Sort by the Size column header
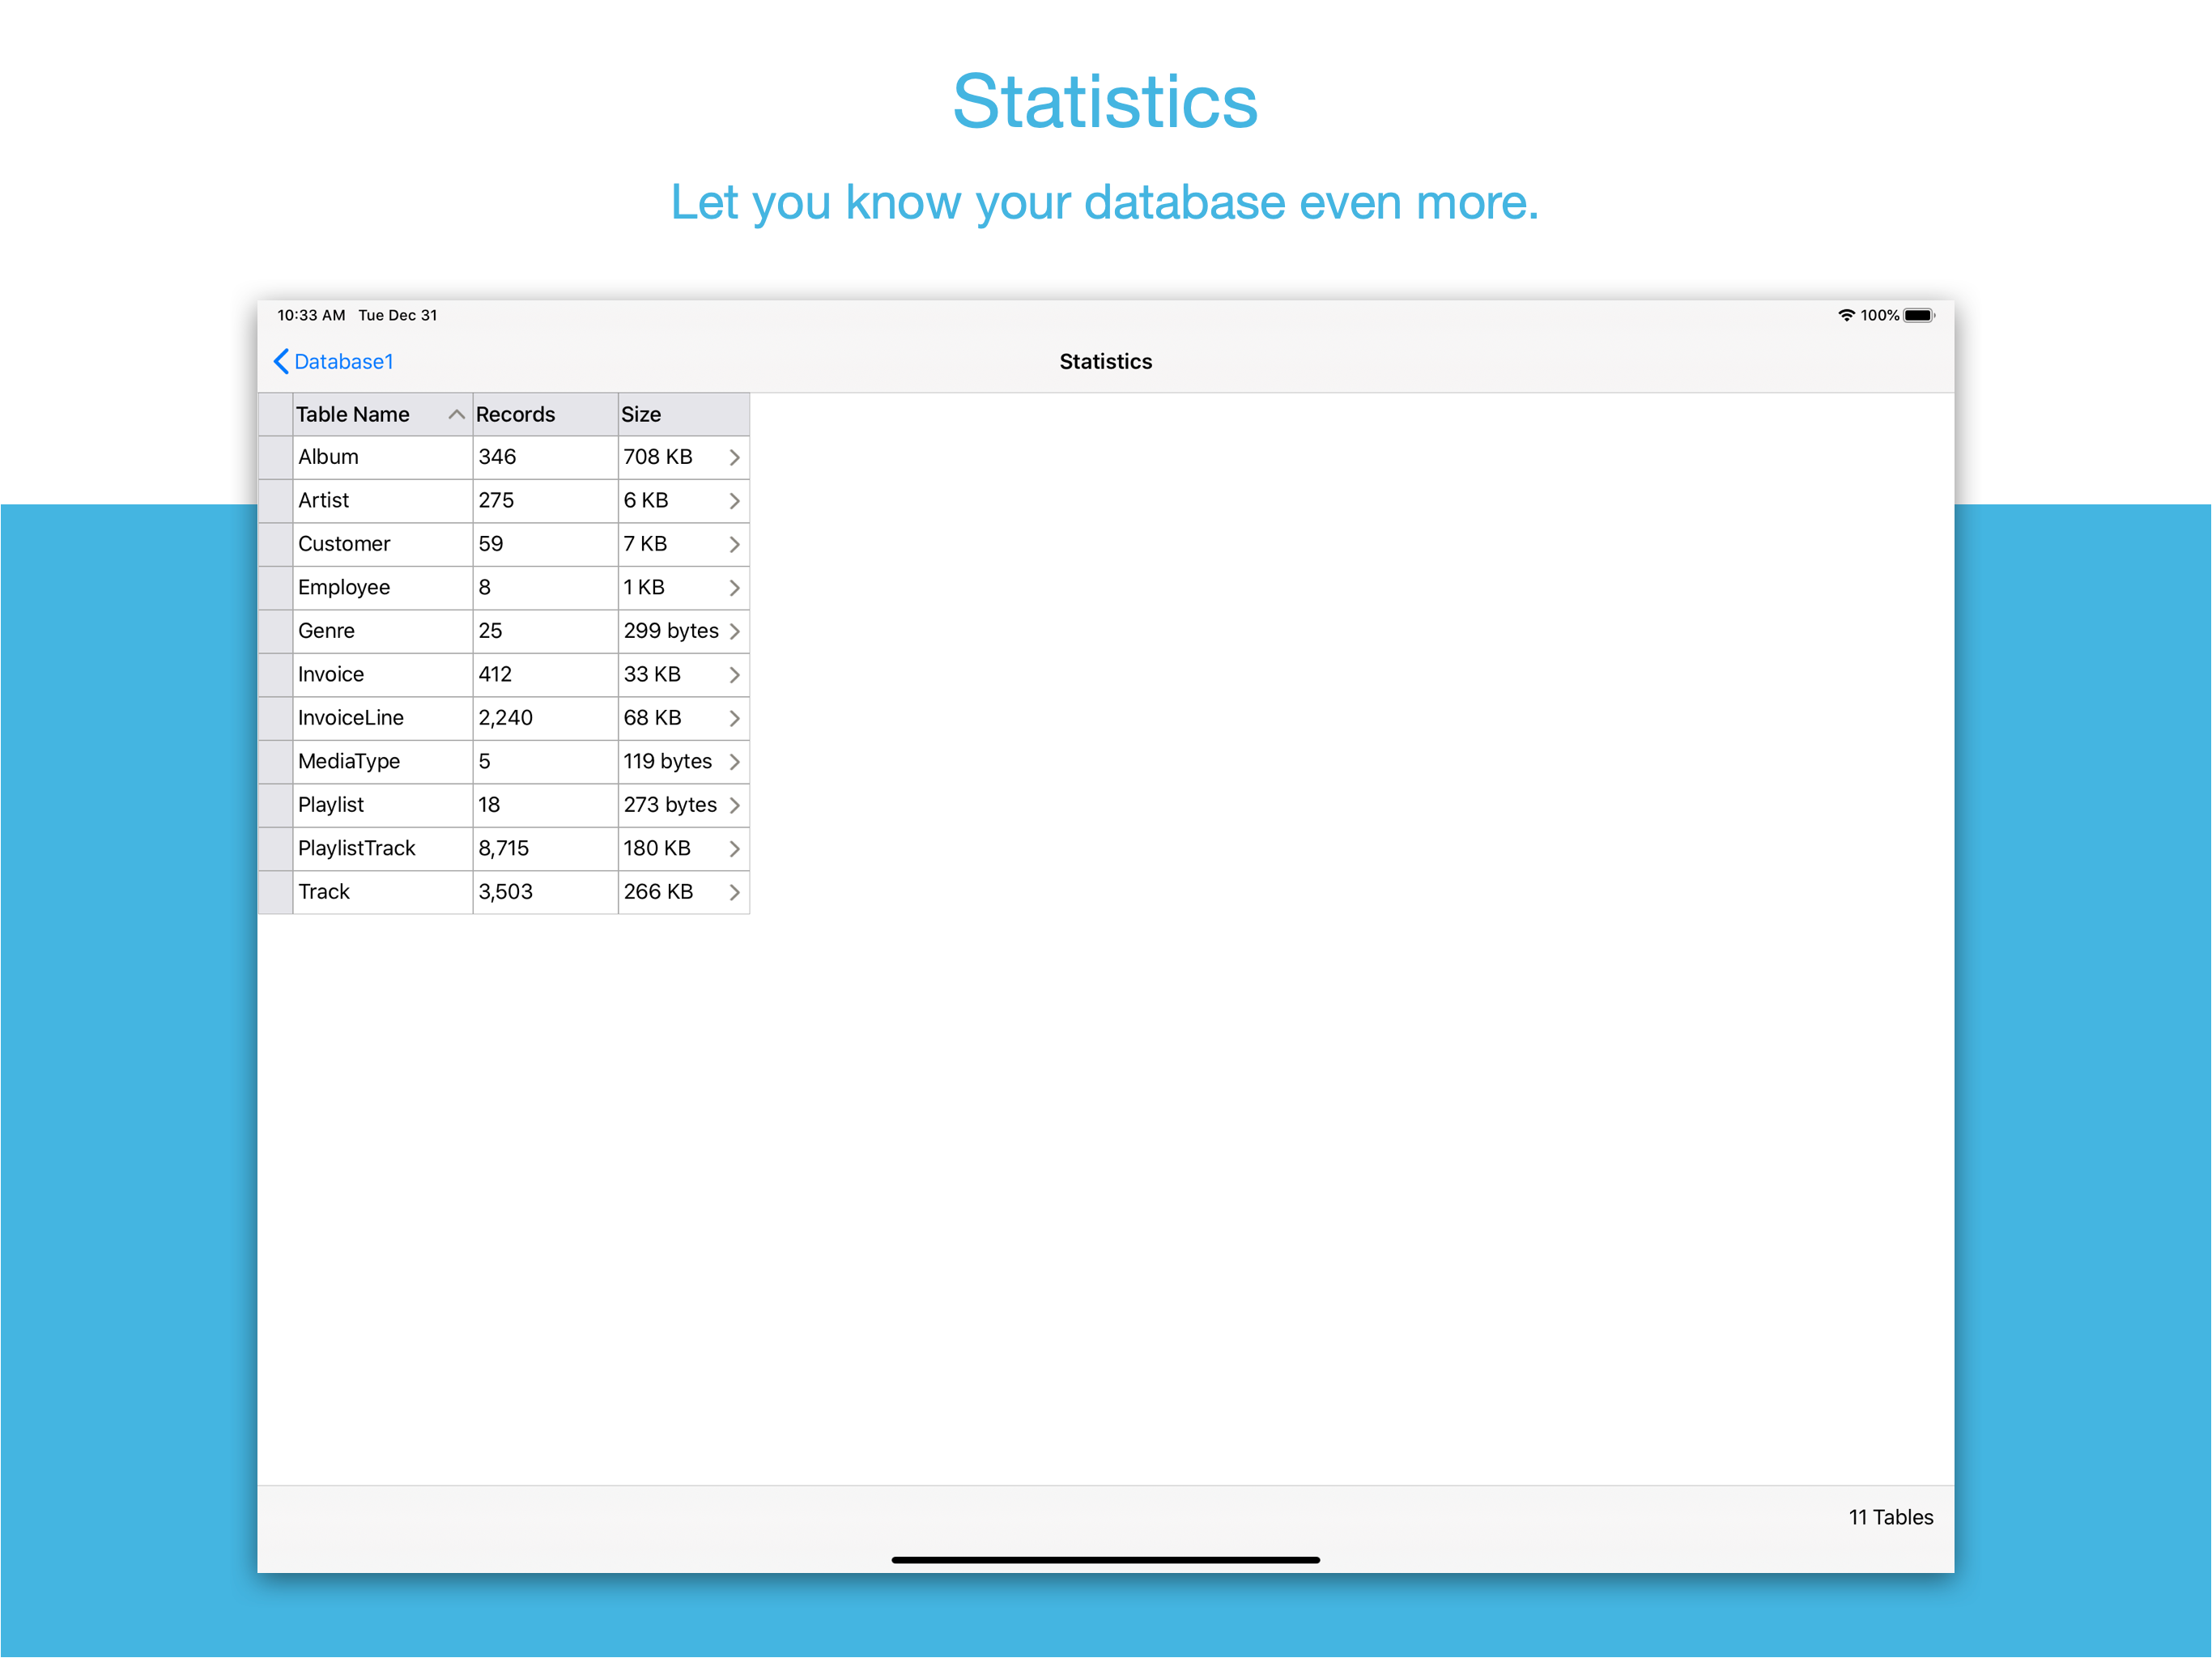 click(641, 414)
